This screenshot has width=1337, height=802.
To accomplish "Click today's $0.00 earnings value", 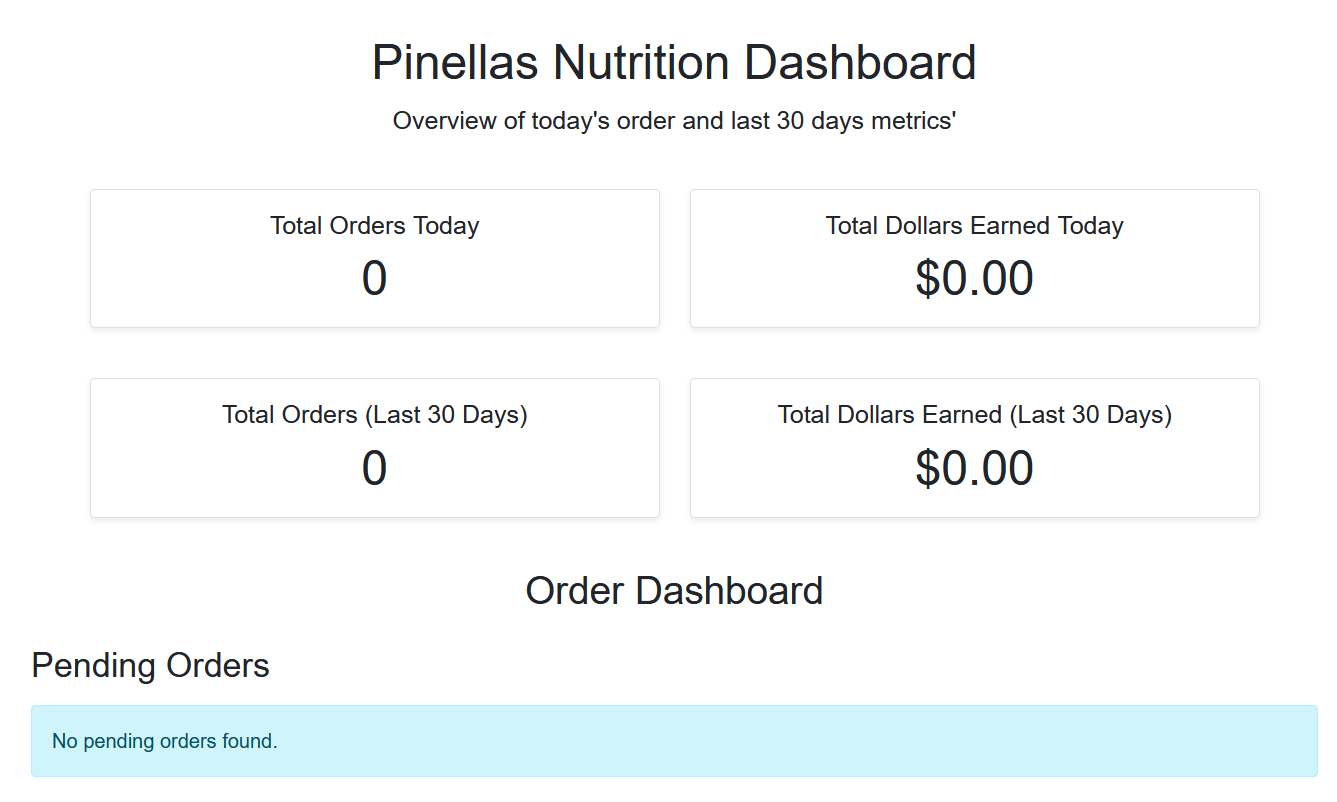I will pyautogui.click(x=974, y=278).
